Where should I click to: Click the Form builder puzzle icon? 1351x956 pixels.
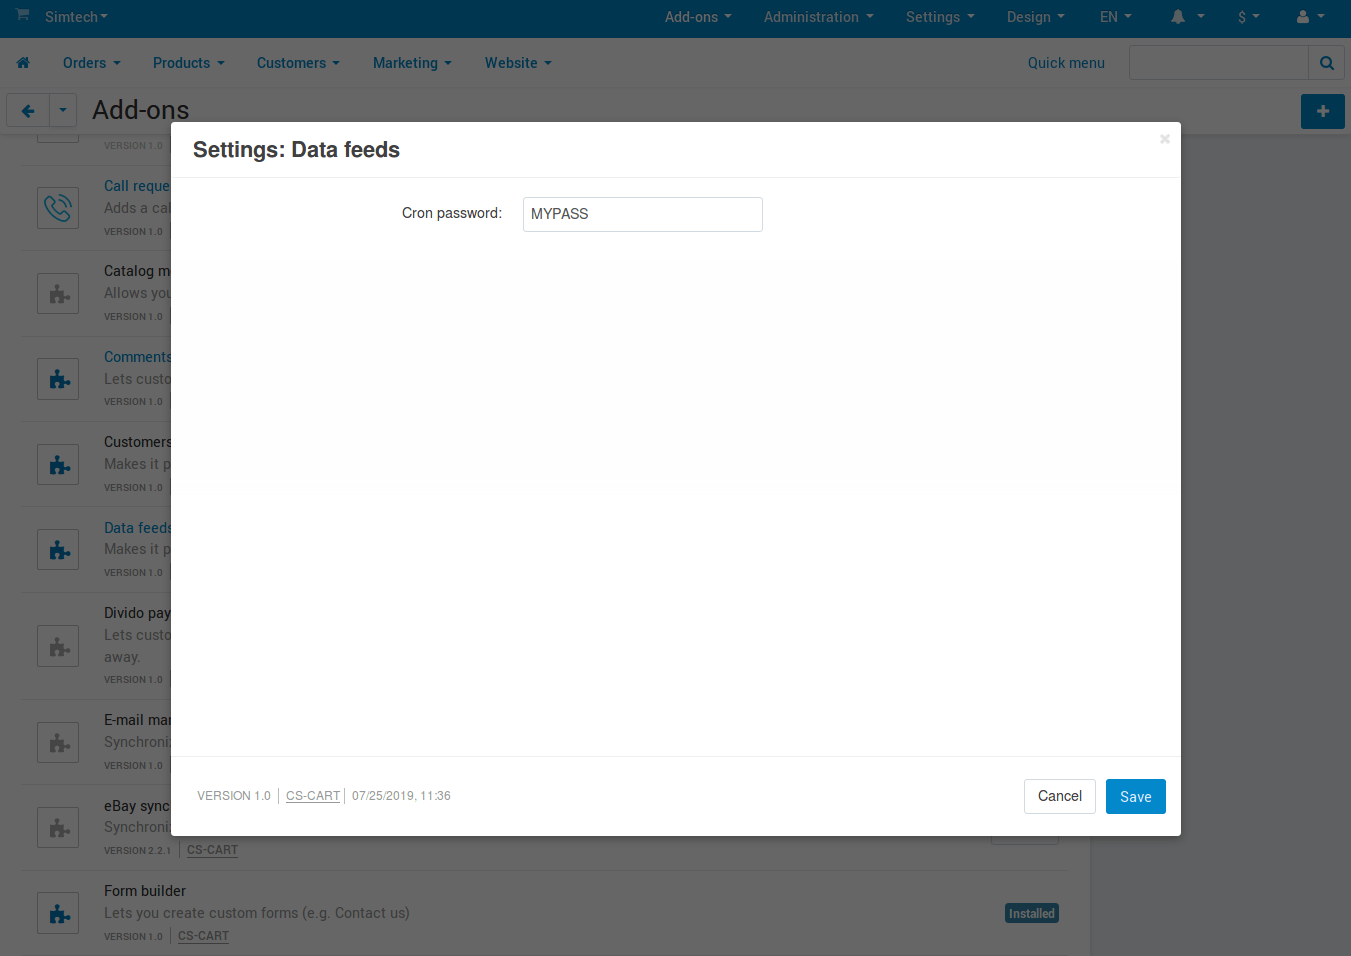[57, 912]
